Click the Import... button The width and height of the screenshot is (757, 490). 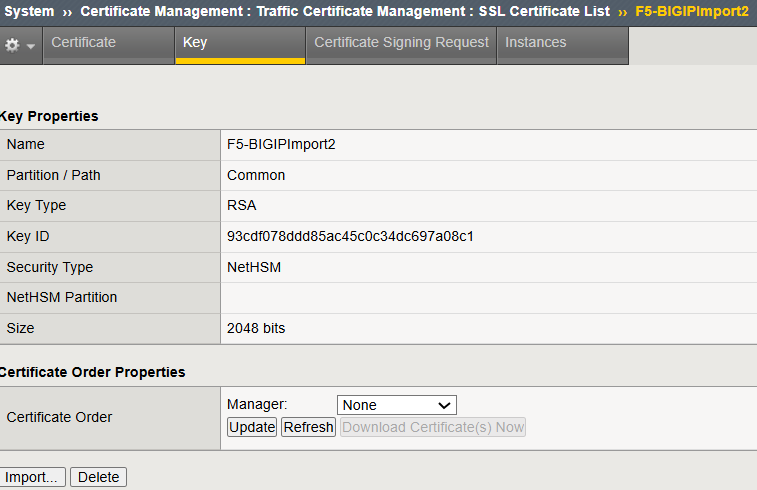pos(31,477)
